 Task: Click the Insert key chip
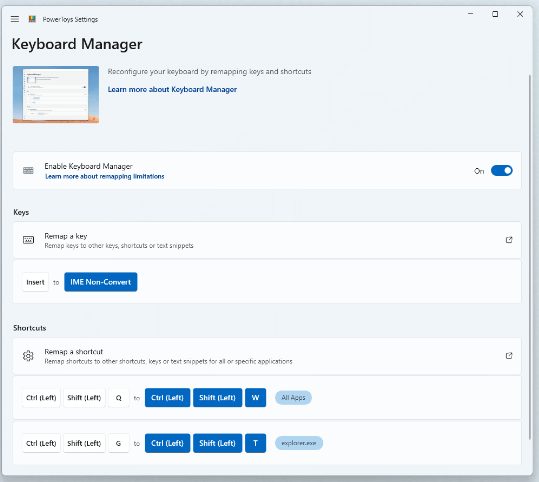pos(35,282)
